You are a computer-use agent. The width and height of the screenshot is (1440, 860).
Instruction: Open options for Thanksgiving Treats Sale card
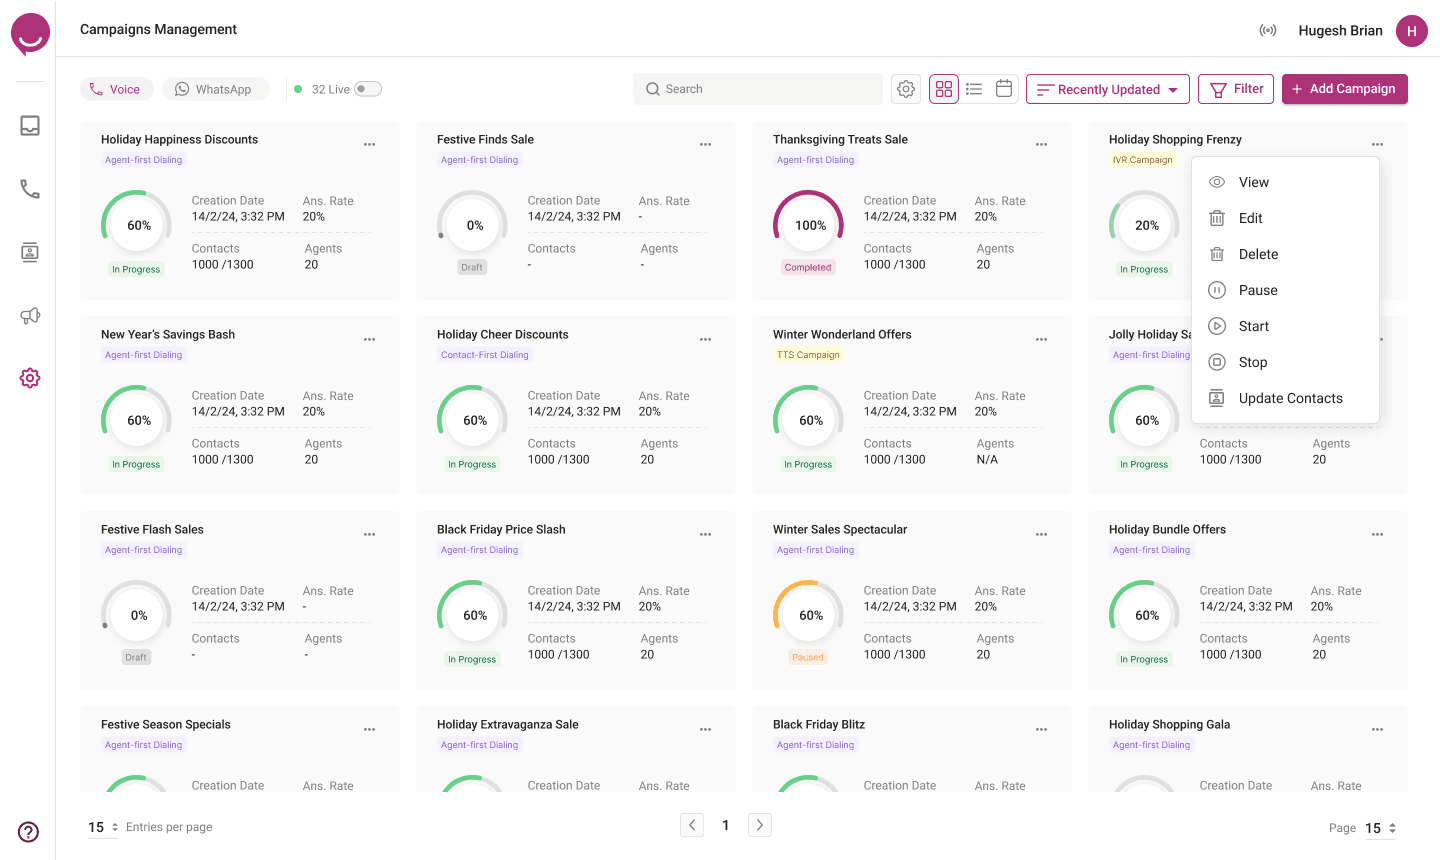click(1042, 145)
